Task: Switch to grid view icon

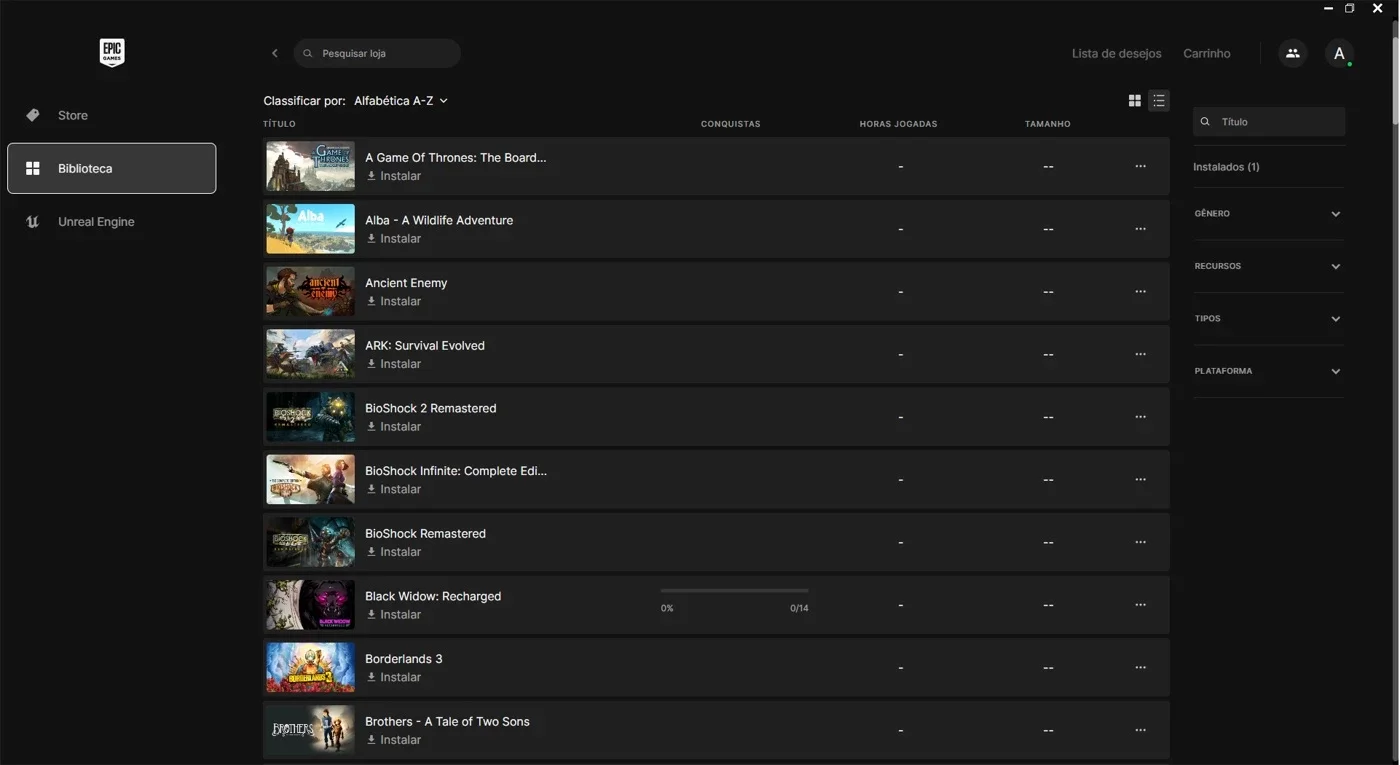Action: pos(1135,101)
